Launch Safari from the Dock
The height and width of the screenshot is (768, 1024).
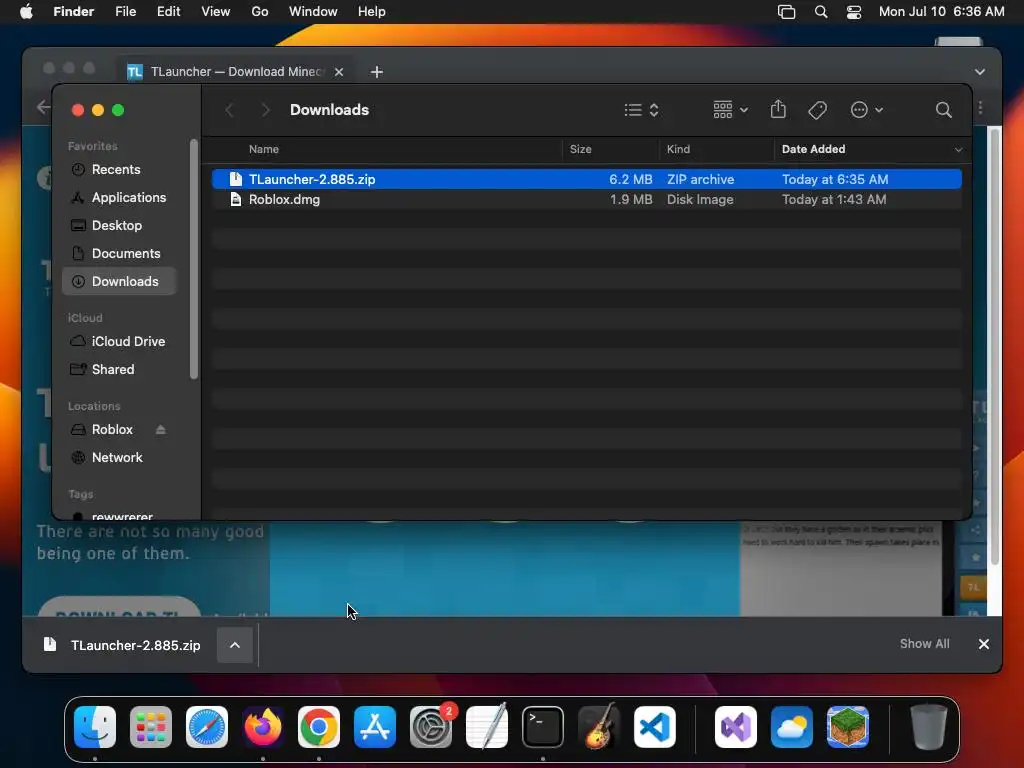click(x=207, y=727)
